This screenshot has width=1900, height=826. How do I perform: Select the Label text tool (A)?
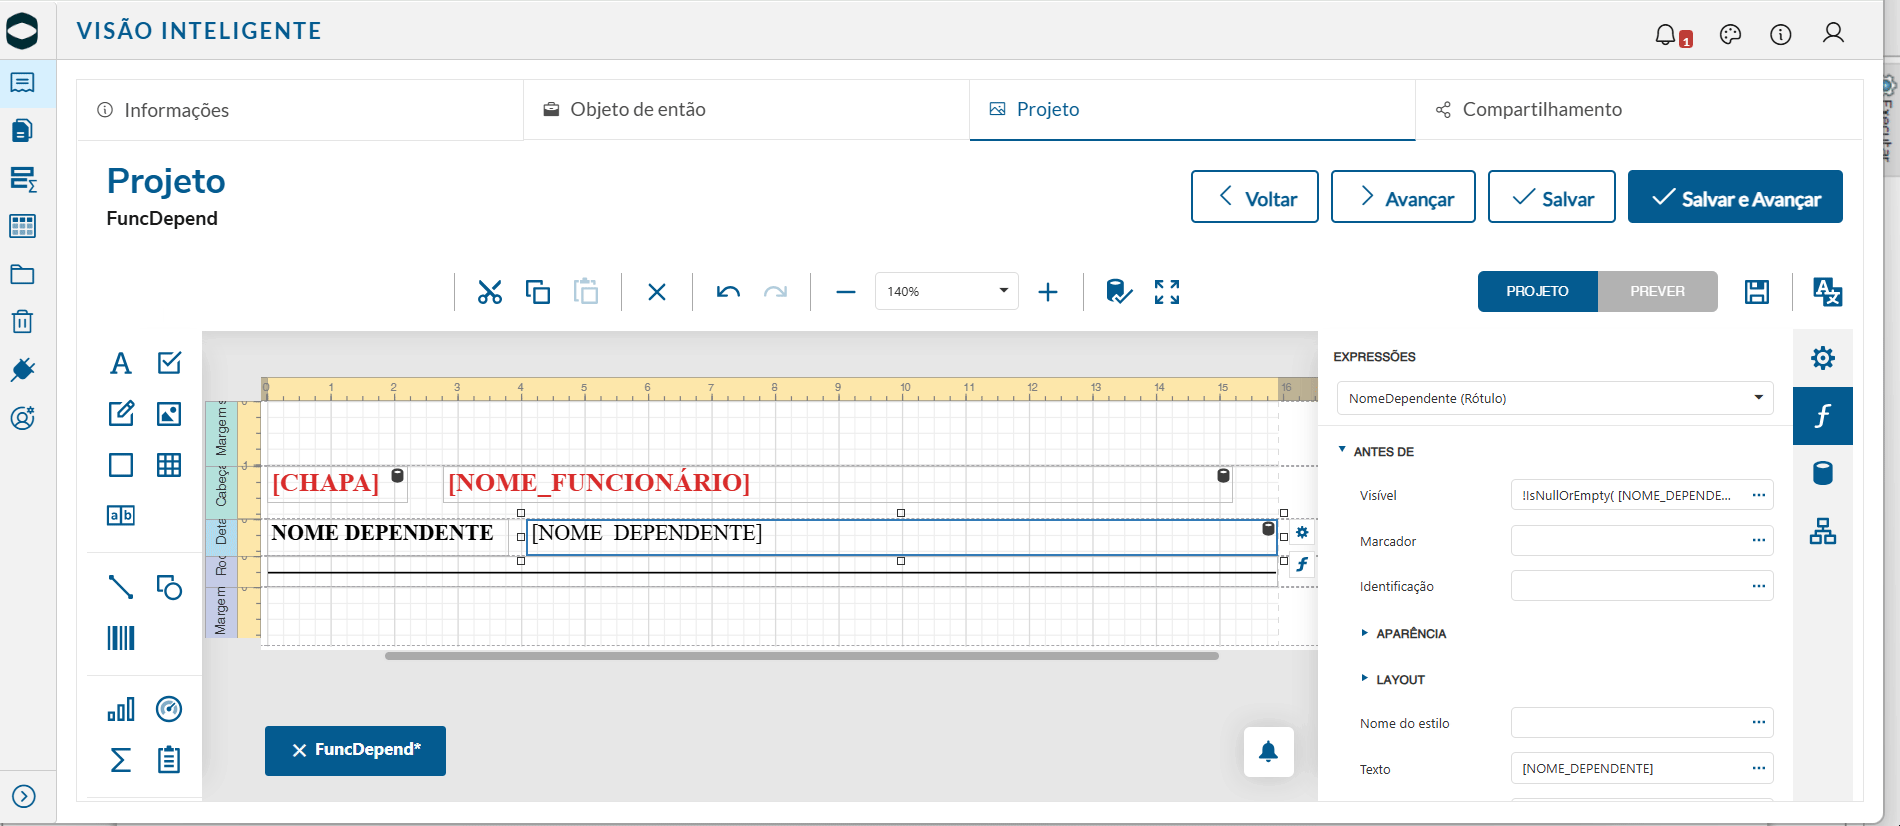click(x=121, y=363)
